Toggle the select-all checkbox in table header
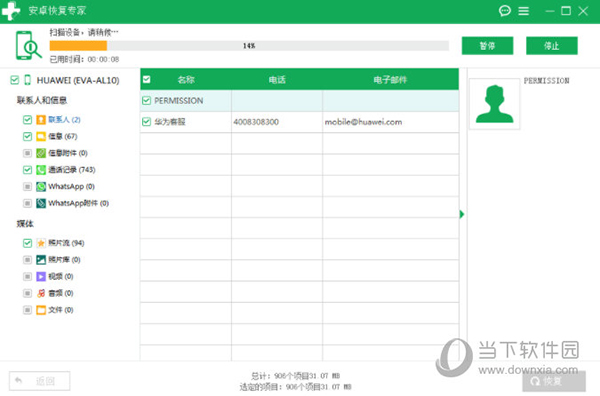This screenshot has width=600, height=396. point(147,80)
